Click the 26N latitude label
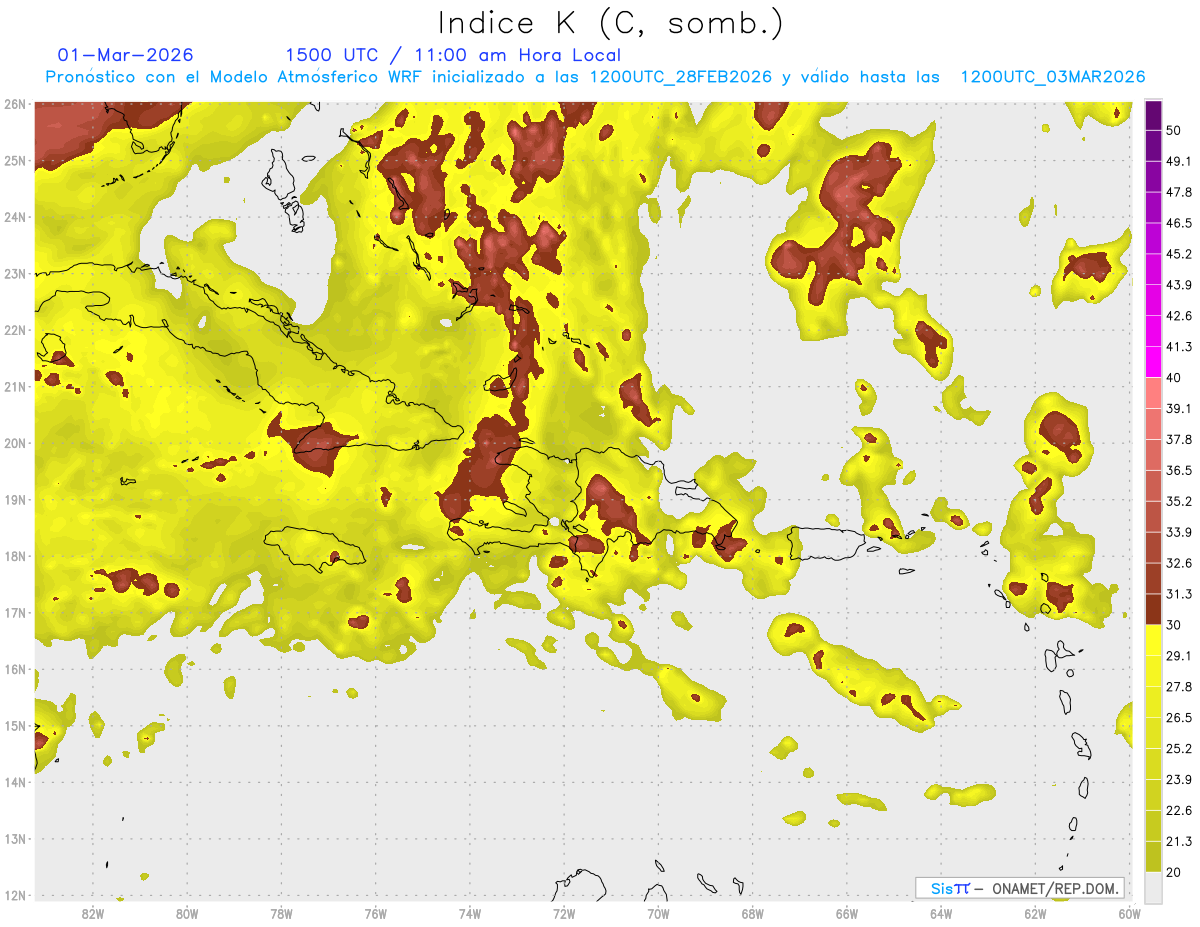 click(15, 104)
